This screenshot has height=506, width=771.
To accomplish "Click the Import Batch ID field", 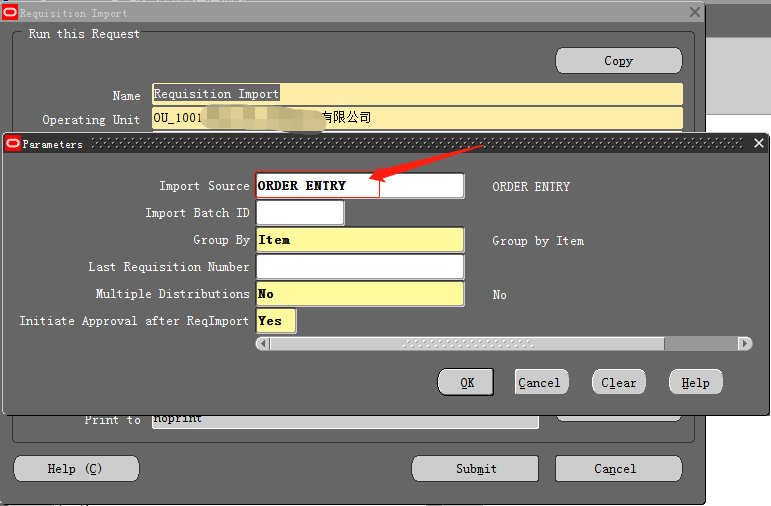I will coord(300,213).
